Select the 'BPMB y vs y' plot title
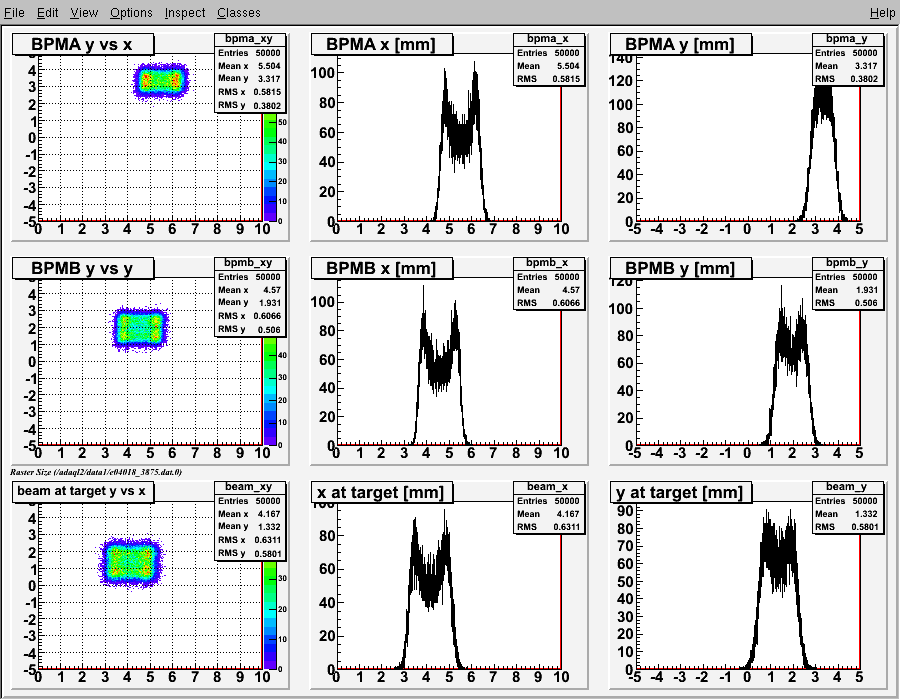This screenshot has width=900, height=700. [83, 269]
